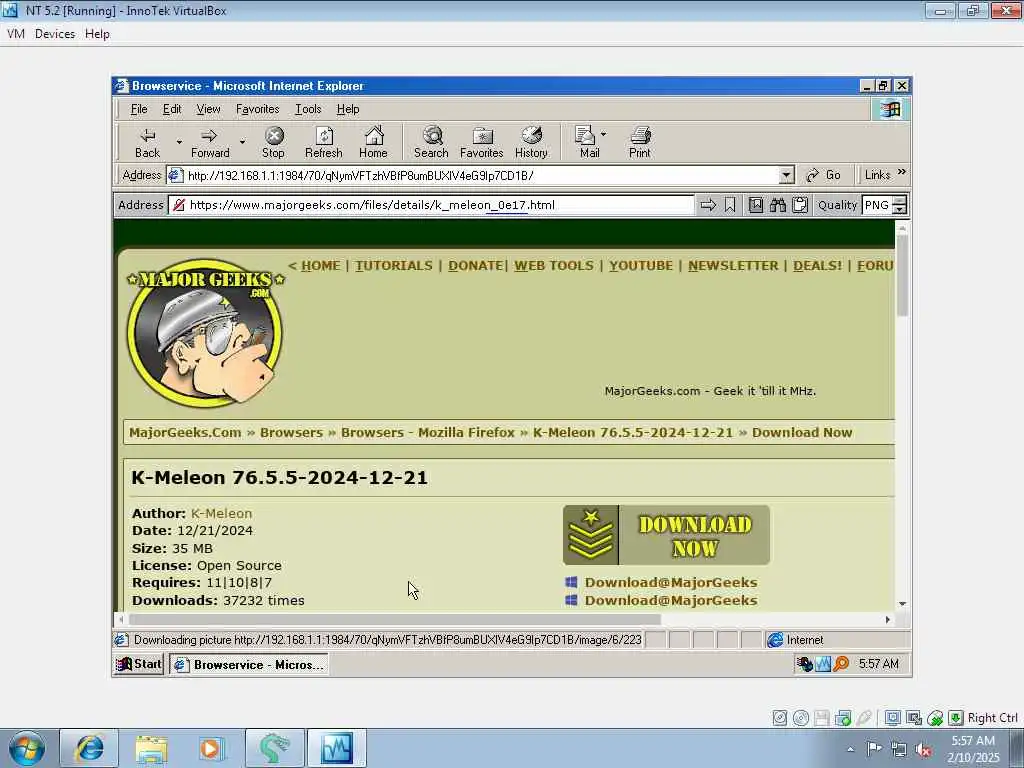
Task: Select Browservice taskbar button in guest
Action: 249,664
